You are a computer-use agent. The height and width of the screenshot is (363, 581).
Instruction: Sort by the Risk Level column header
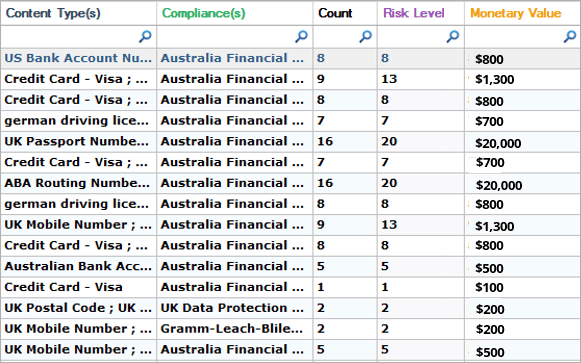[x=421, y=13]
